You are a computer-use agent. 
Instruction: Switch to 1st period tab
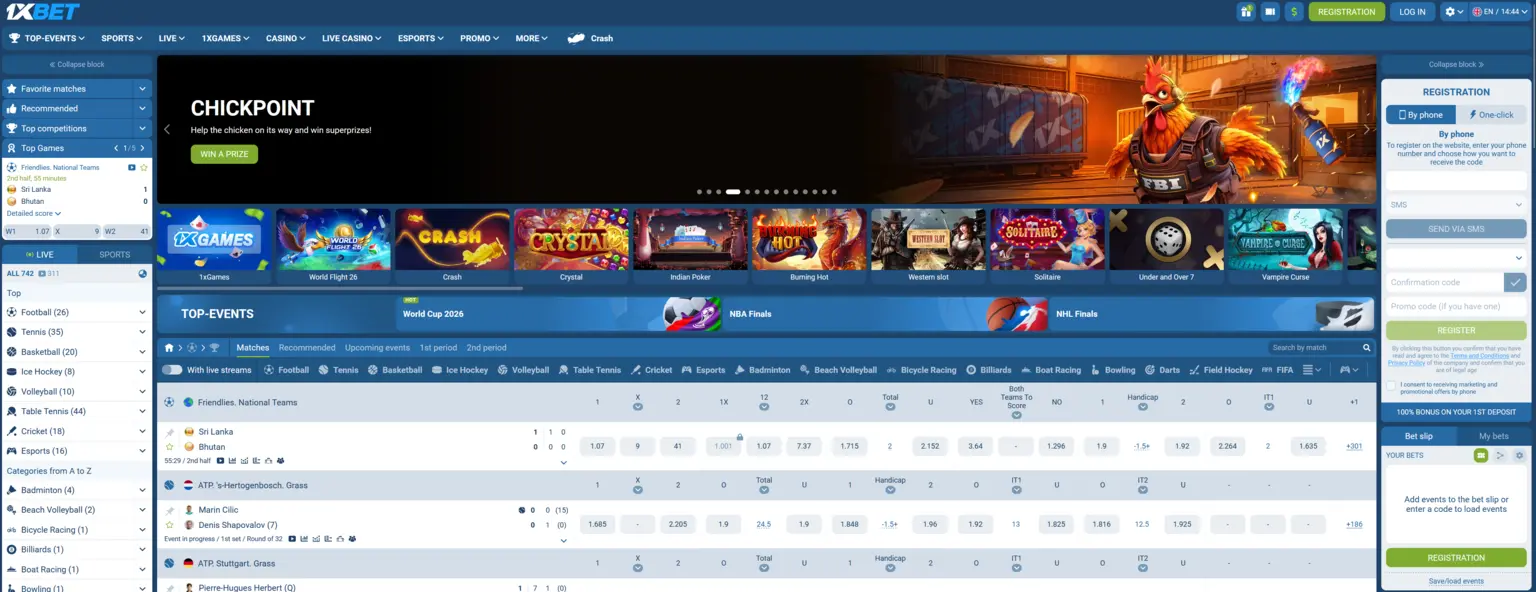438,348
